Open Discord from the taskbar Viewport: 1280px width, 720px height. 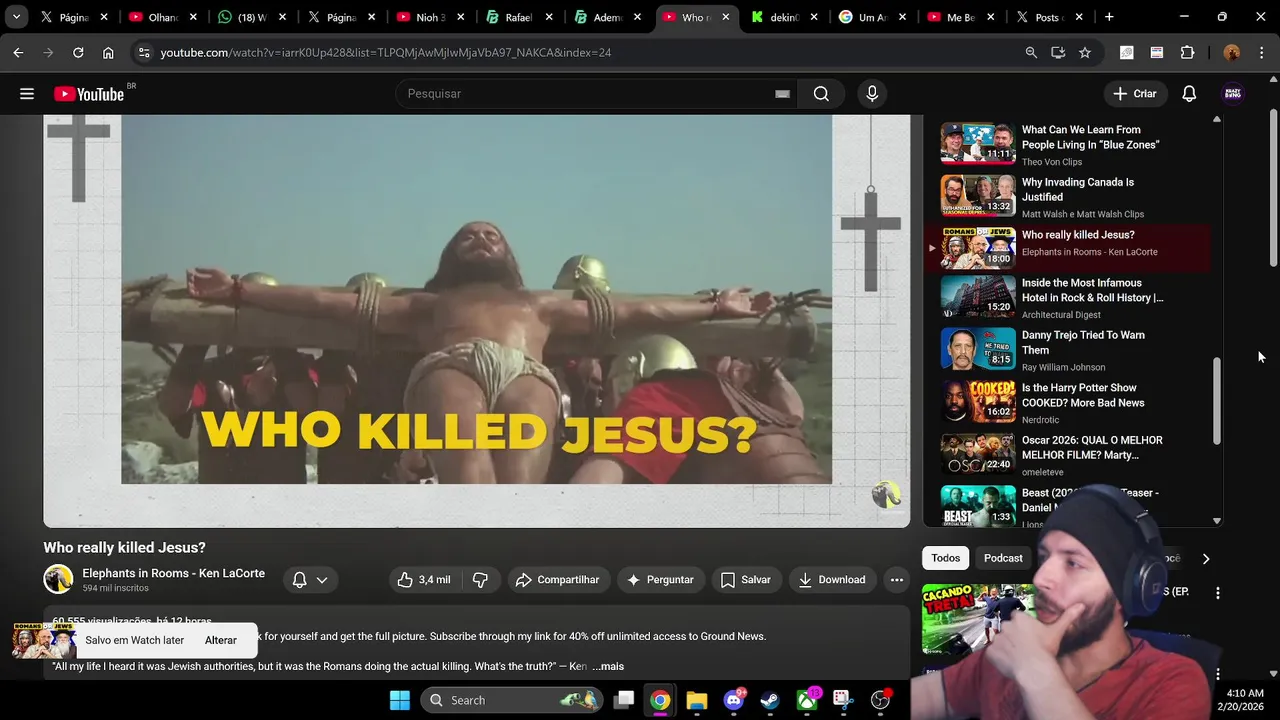pyautogui.click(x=734, y=700)
